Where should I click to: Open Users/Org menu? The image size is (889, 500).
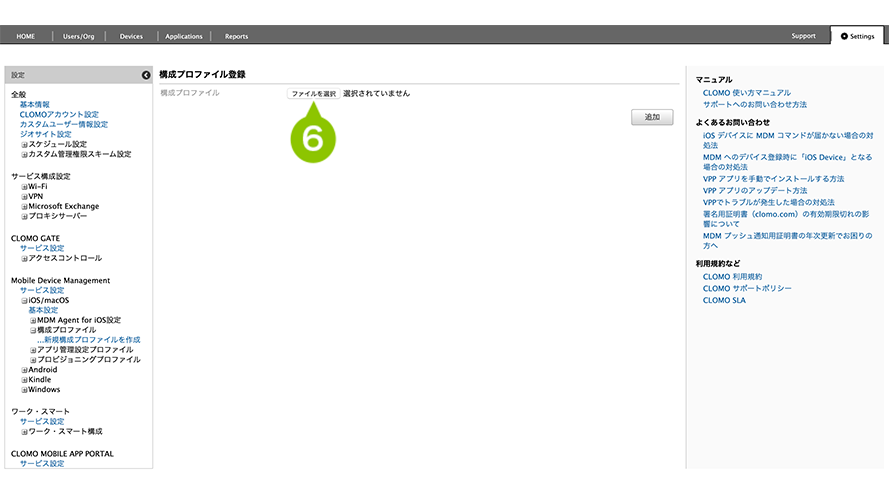point(78,36)
